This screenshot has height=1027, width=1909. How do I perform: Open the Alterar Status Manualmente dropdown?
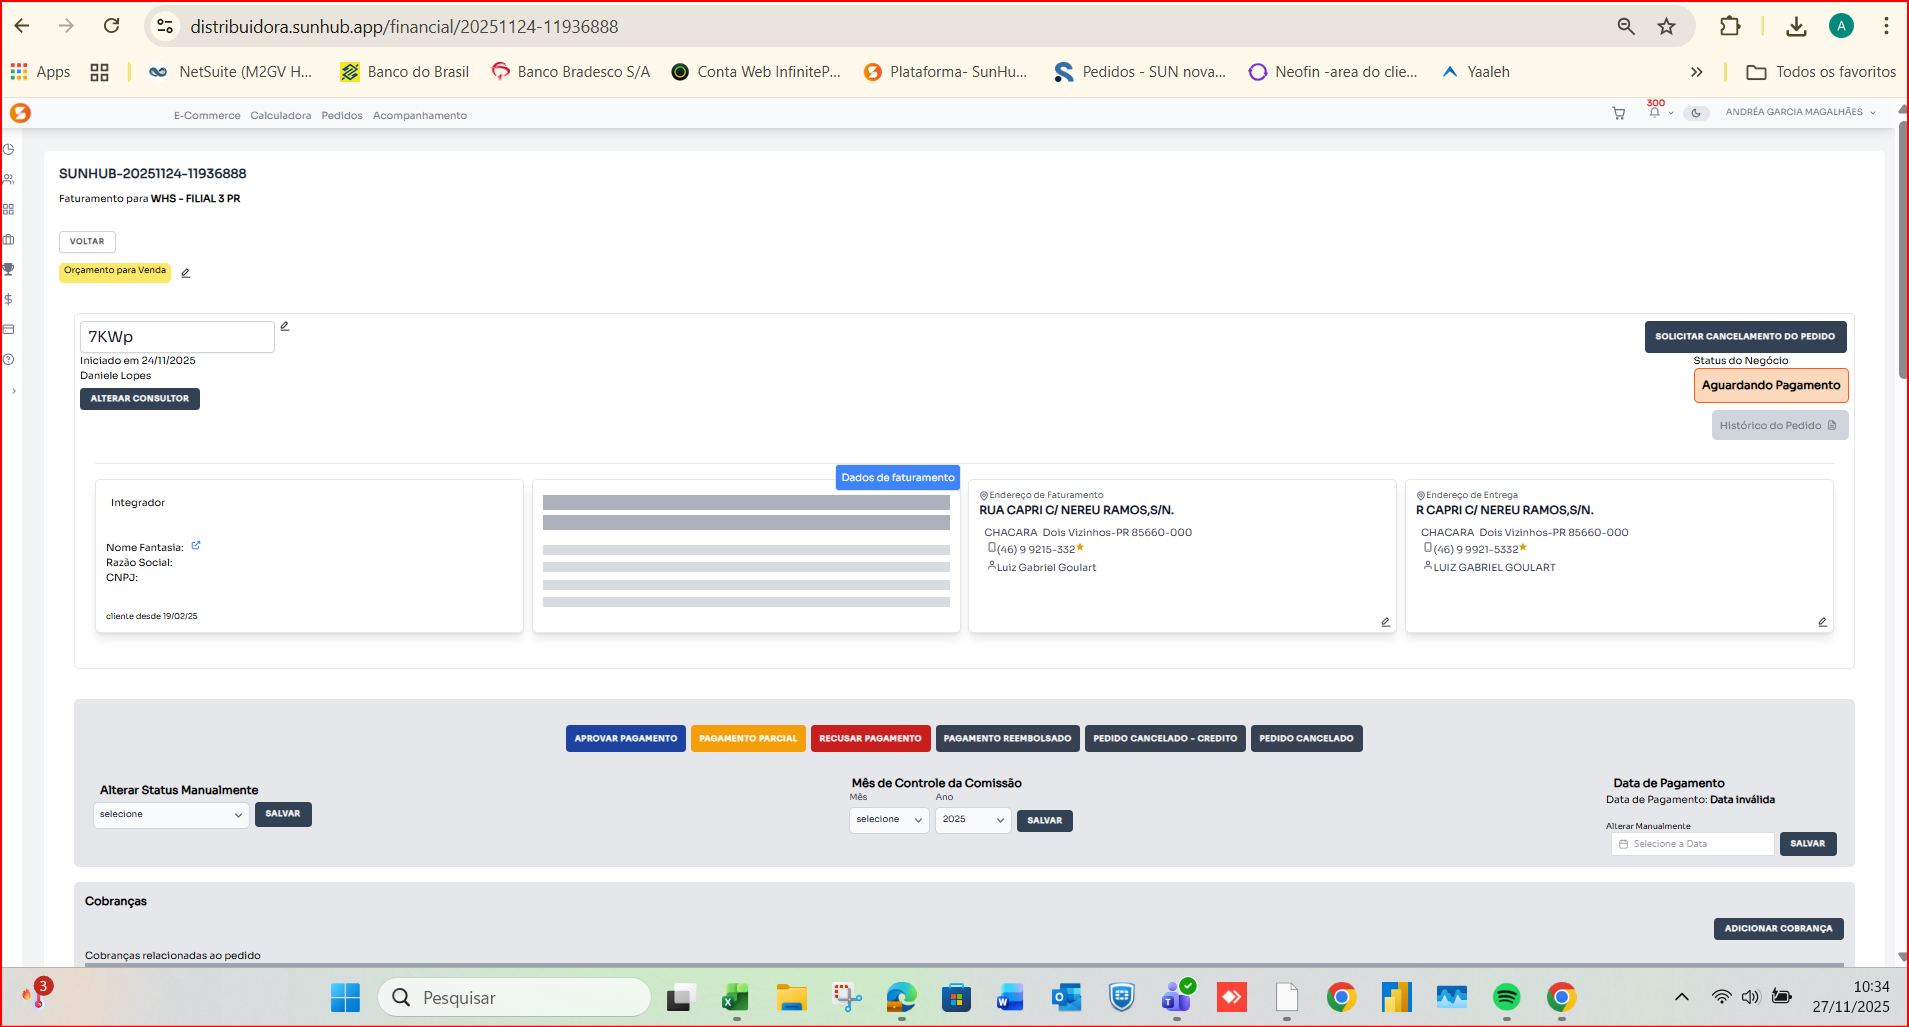[171, 815]
